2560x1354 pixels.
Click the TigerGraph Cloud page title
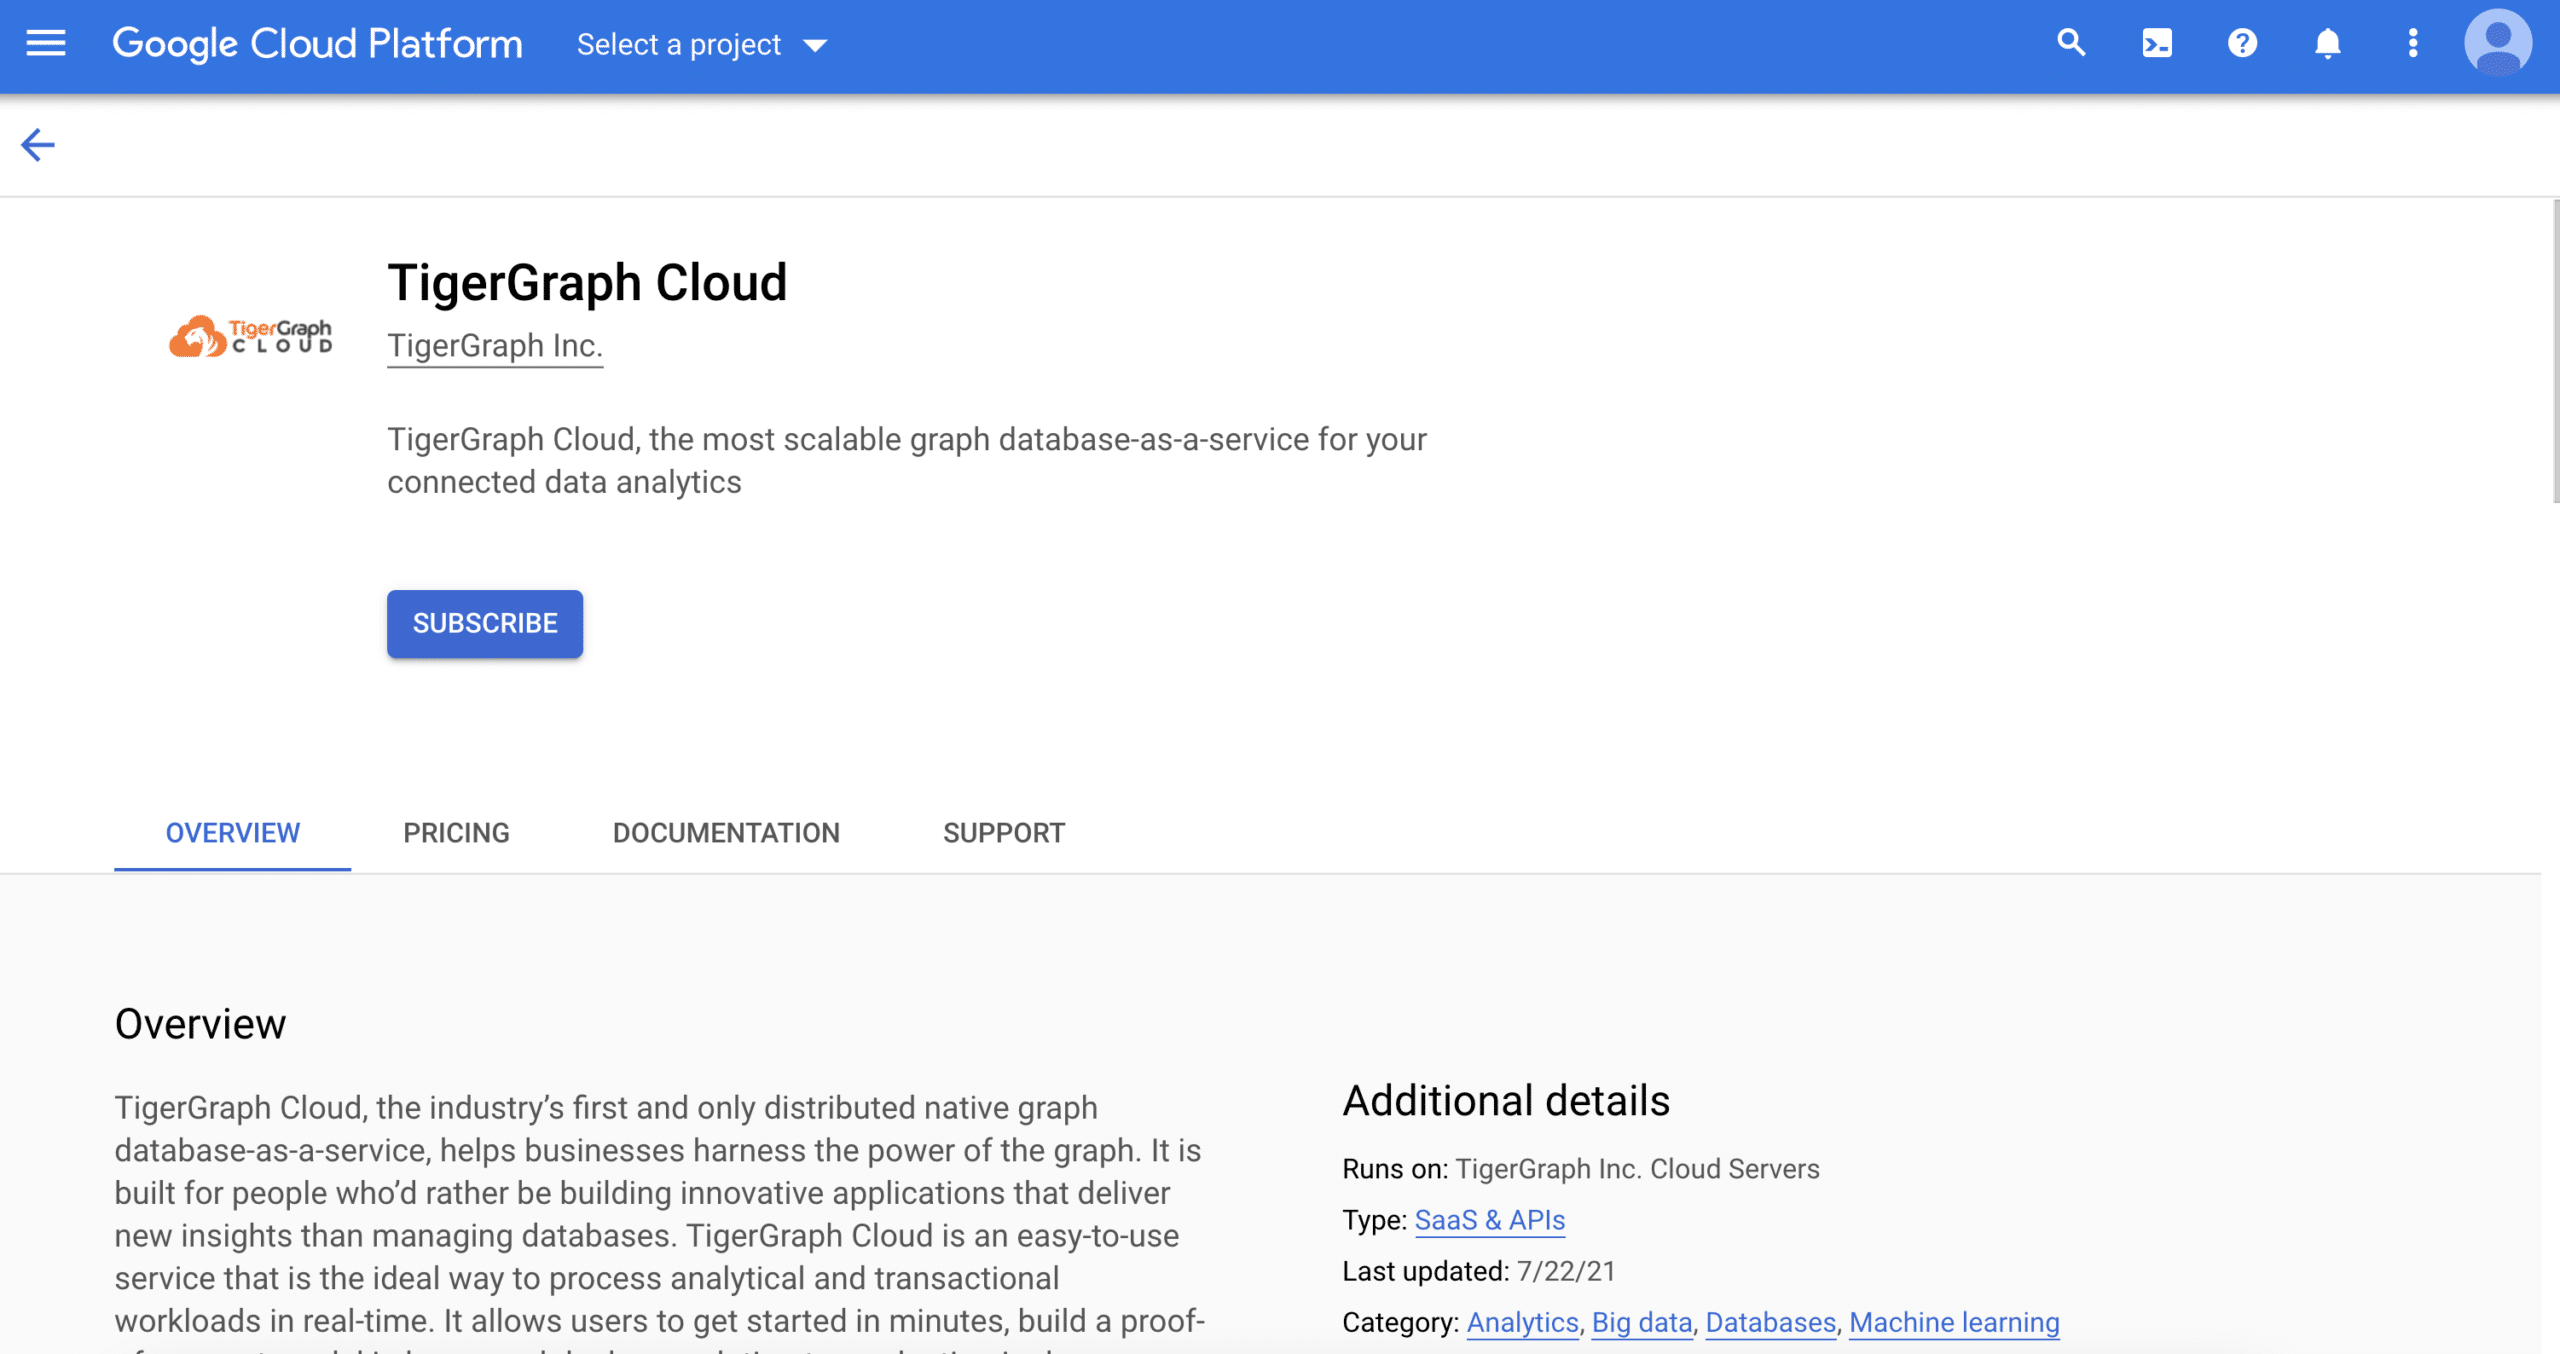coord(587,283)
